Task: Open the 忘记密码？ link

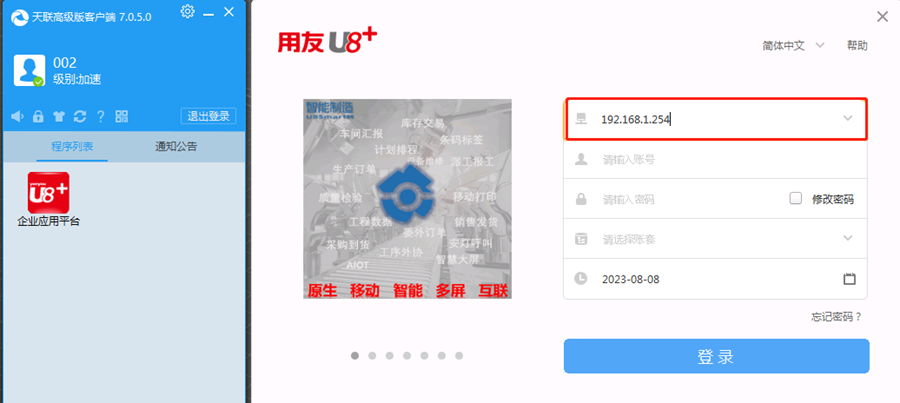Action: click(x=836, y=316)
